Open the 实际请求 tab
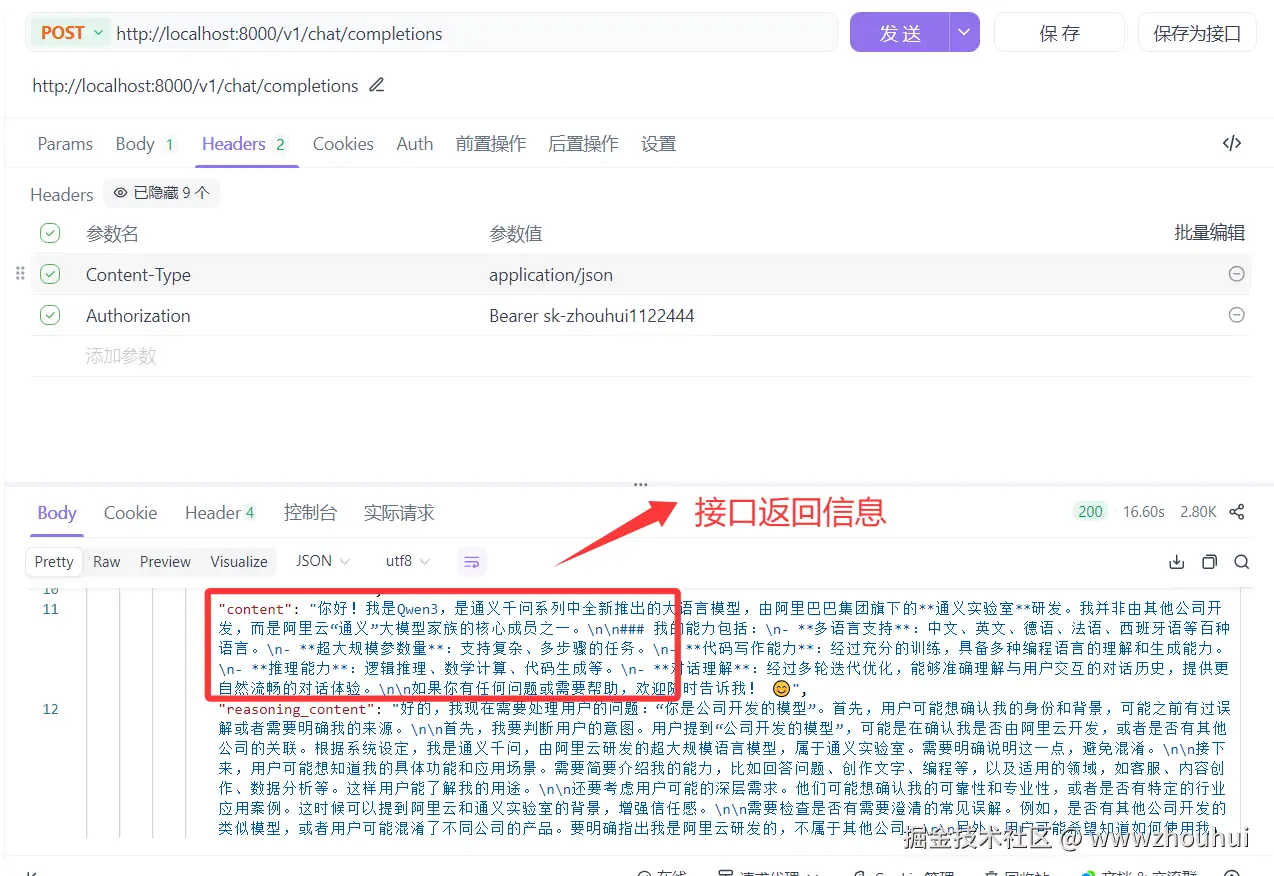Screen dimensions: 1274x876 coord(399,513)
